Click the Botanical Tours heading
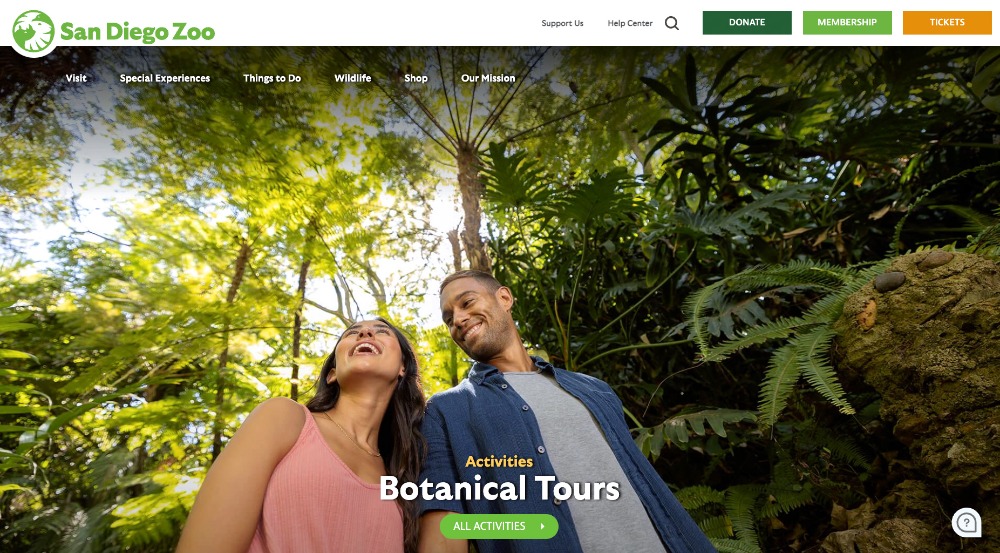The width and height of the screenshot is (1000, 553). pyautogui.click(x=499, y=489)
